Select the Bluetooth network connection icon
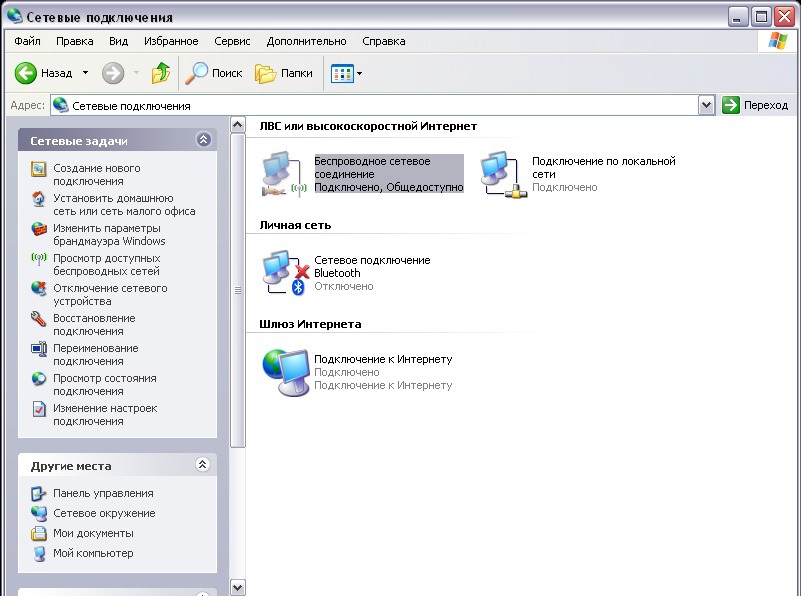801x596 pixels. (x=284, y=272)
